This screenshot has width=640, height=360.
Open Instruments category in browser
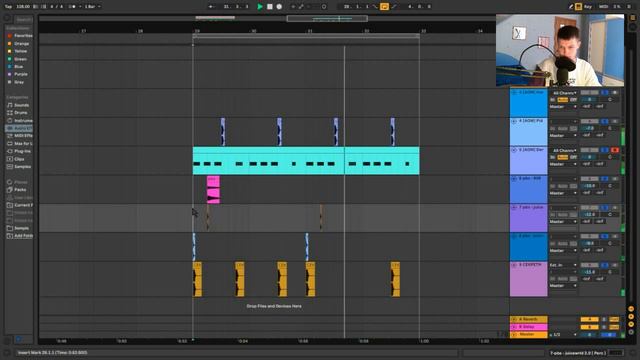[20, 121]
